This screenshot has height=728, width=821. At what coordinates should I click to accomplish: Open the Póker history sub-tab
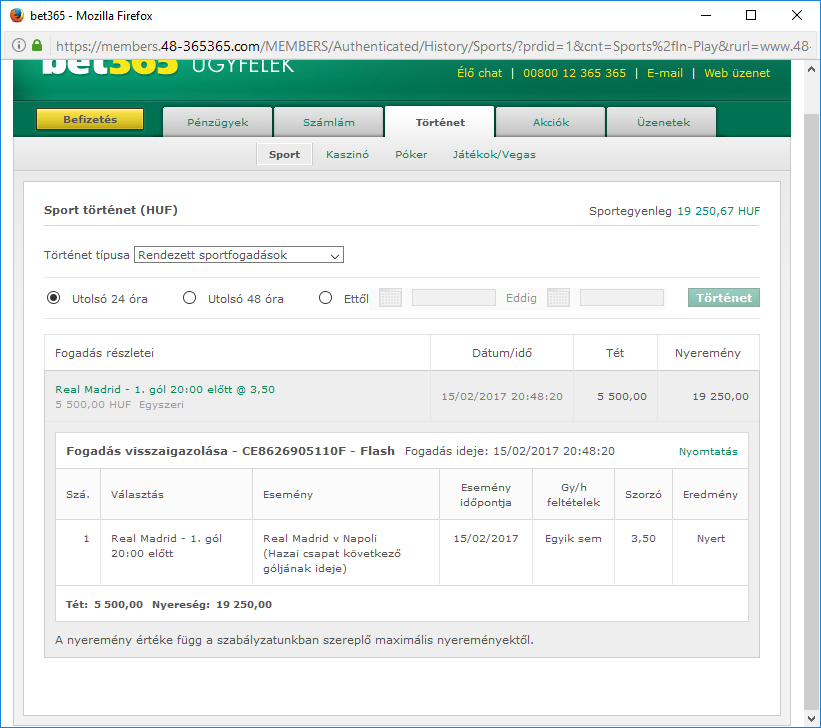click(x=411, y=155)
